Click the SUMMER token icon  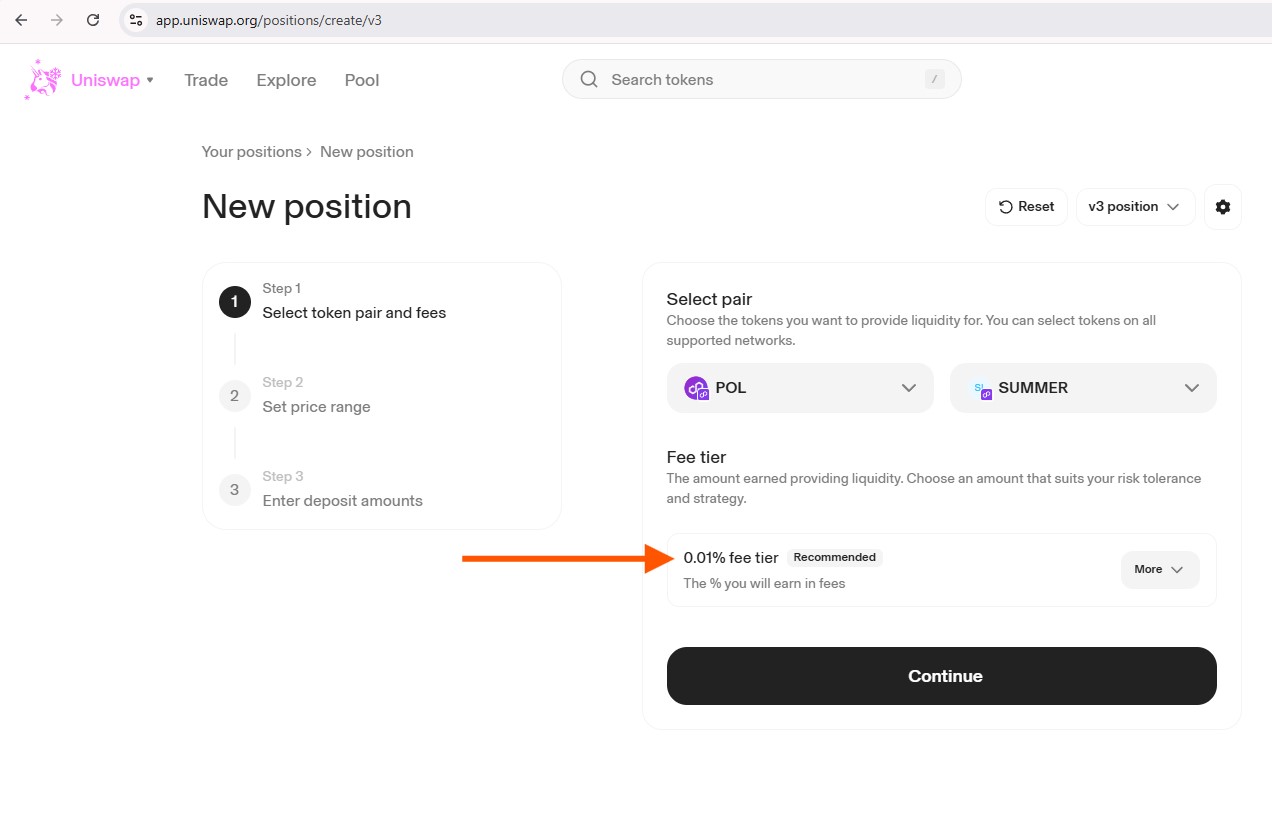click(982, 388)
